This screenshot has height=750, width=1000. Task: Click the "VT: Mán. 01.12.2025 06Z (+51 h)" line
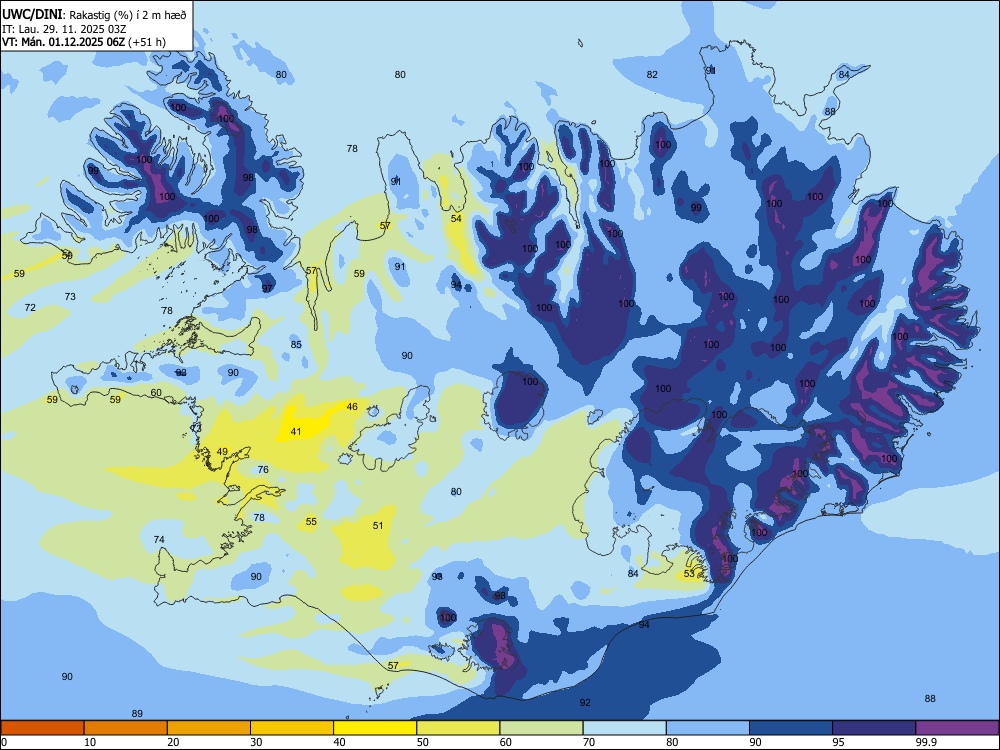tap(84, 42)
